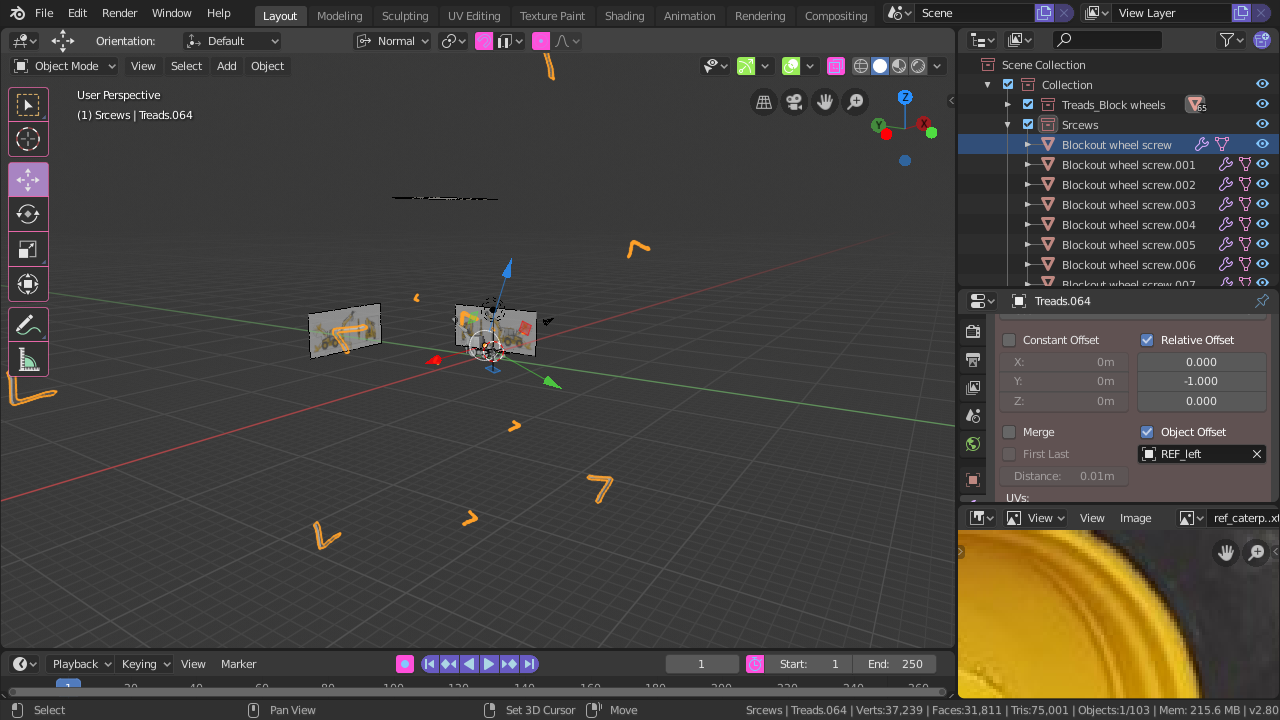Click the viewport pan hand icon

point(825,102)
